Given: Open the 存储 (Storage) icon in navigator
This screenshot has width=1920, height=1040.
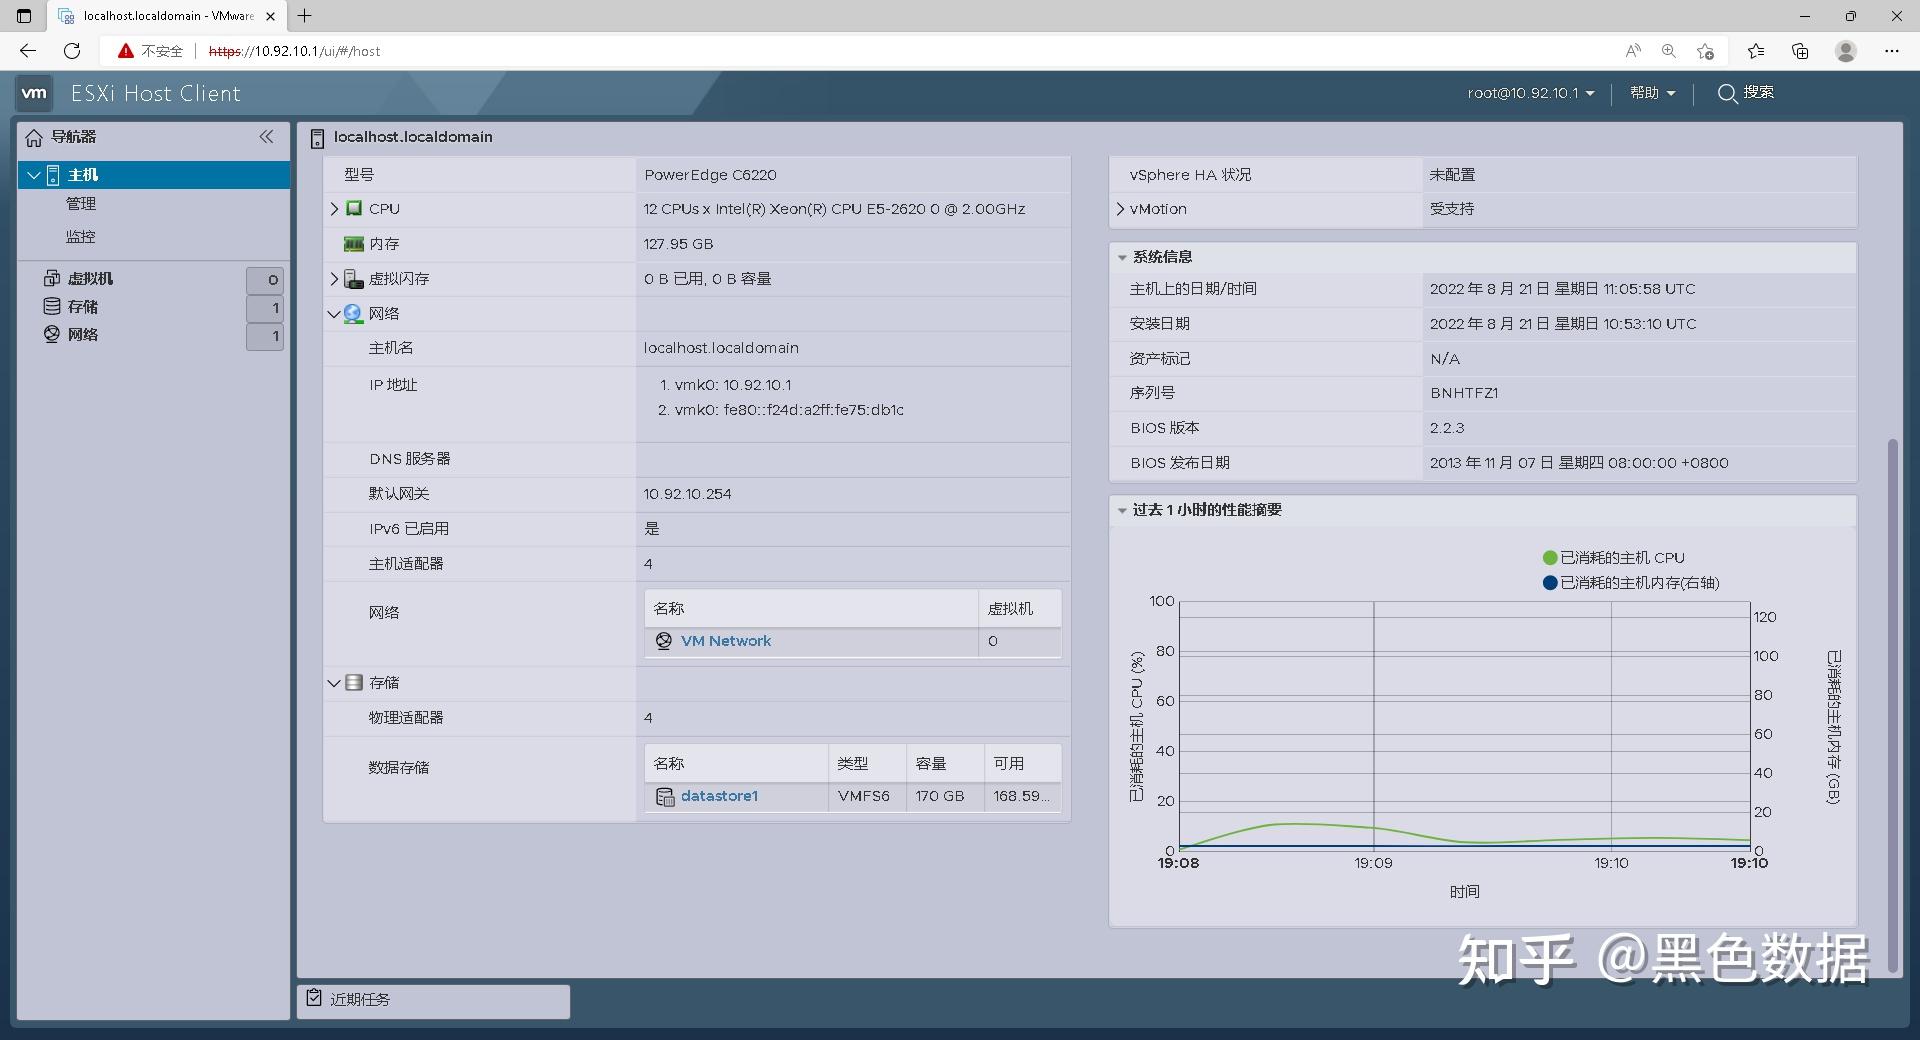Looking at the screenshot, I should tap(54, 307).
